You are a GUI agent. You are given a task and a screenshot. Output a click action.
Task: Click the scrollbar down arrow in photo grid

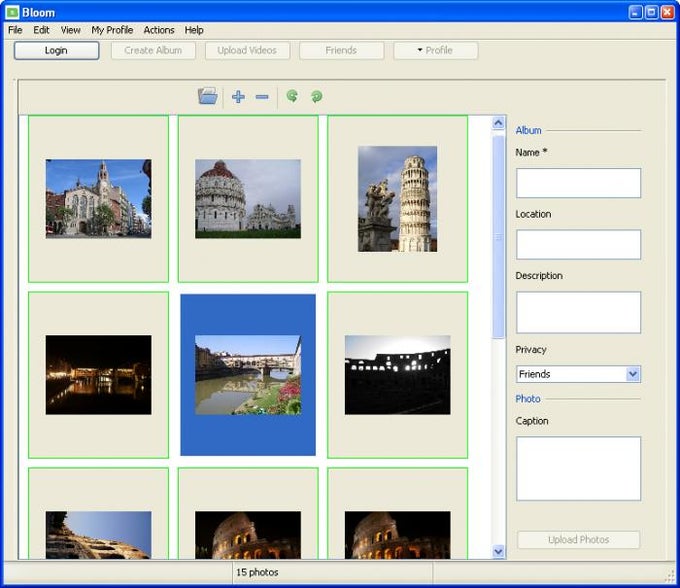pos(499,551)
